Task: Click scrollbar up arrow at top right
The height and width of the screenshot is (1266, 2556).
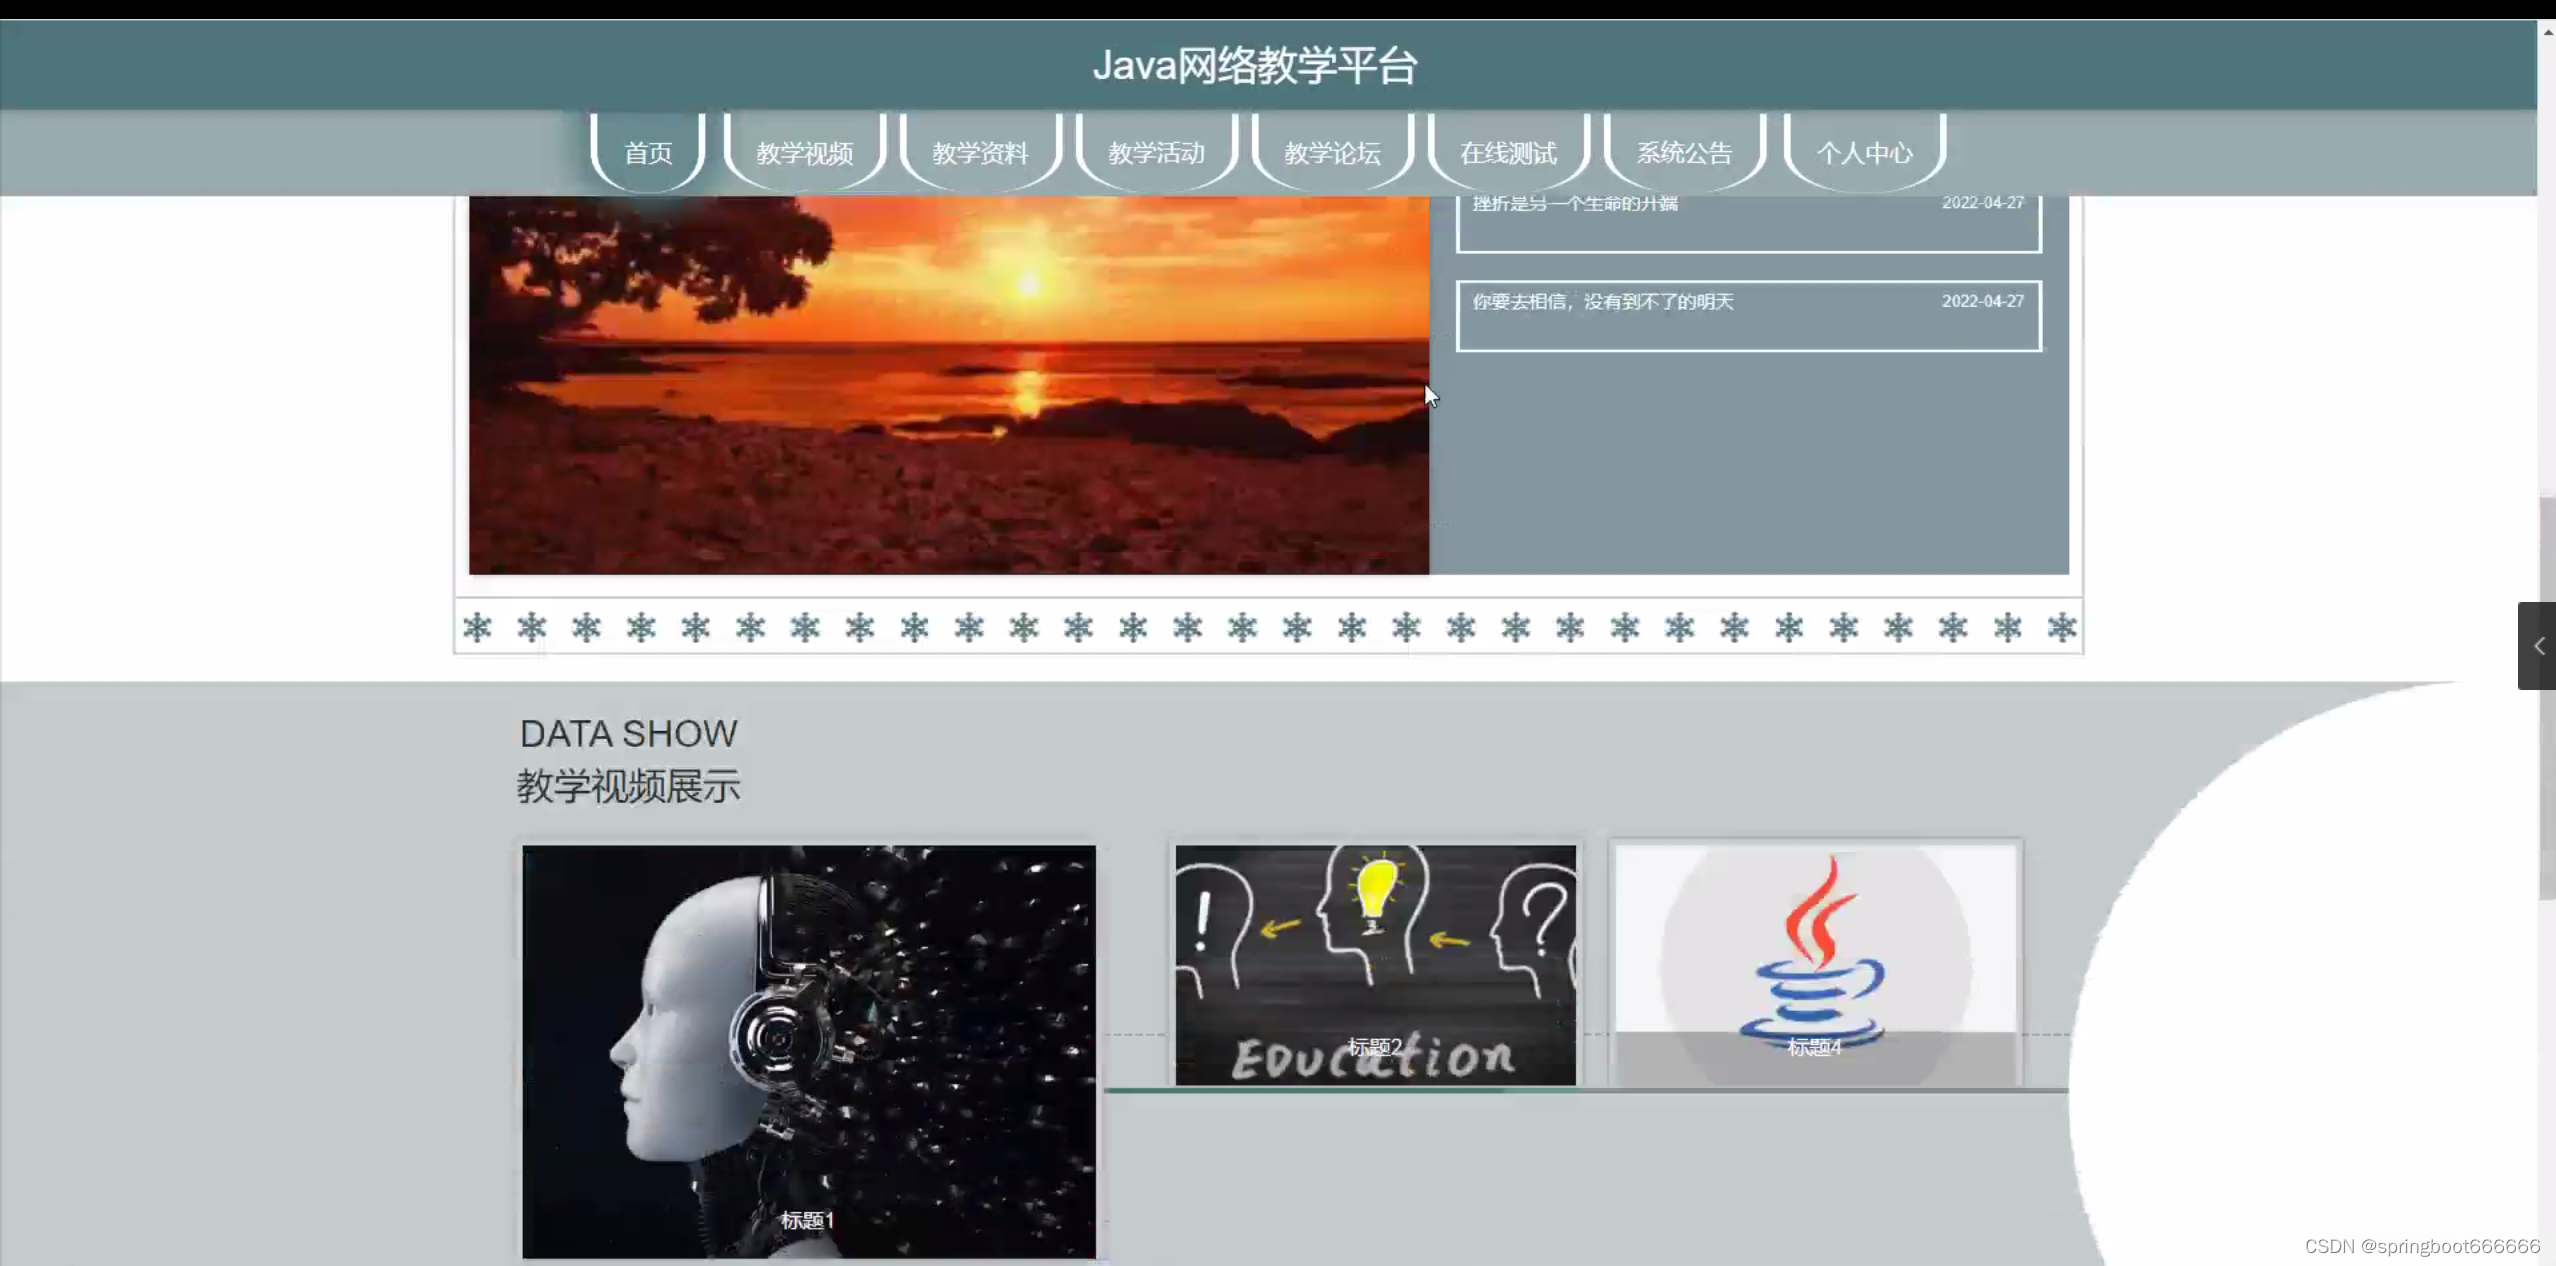Action: point(2546,32)
